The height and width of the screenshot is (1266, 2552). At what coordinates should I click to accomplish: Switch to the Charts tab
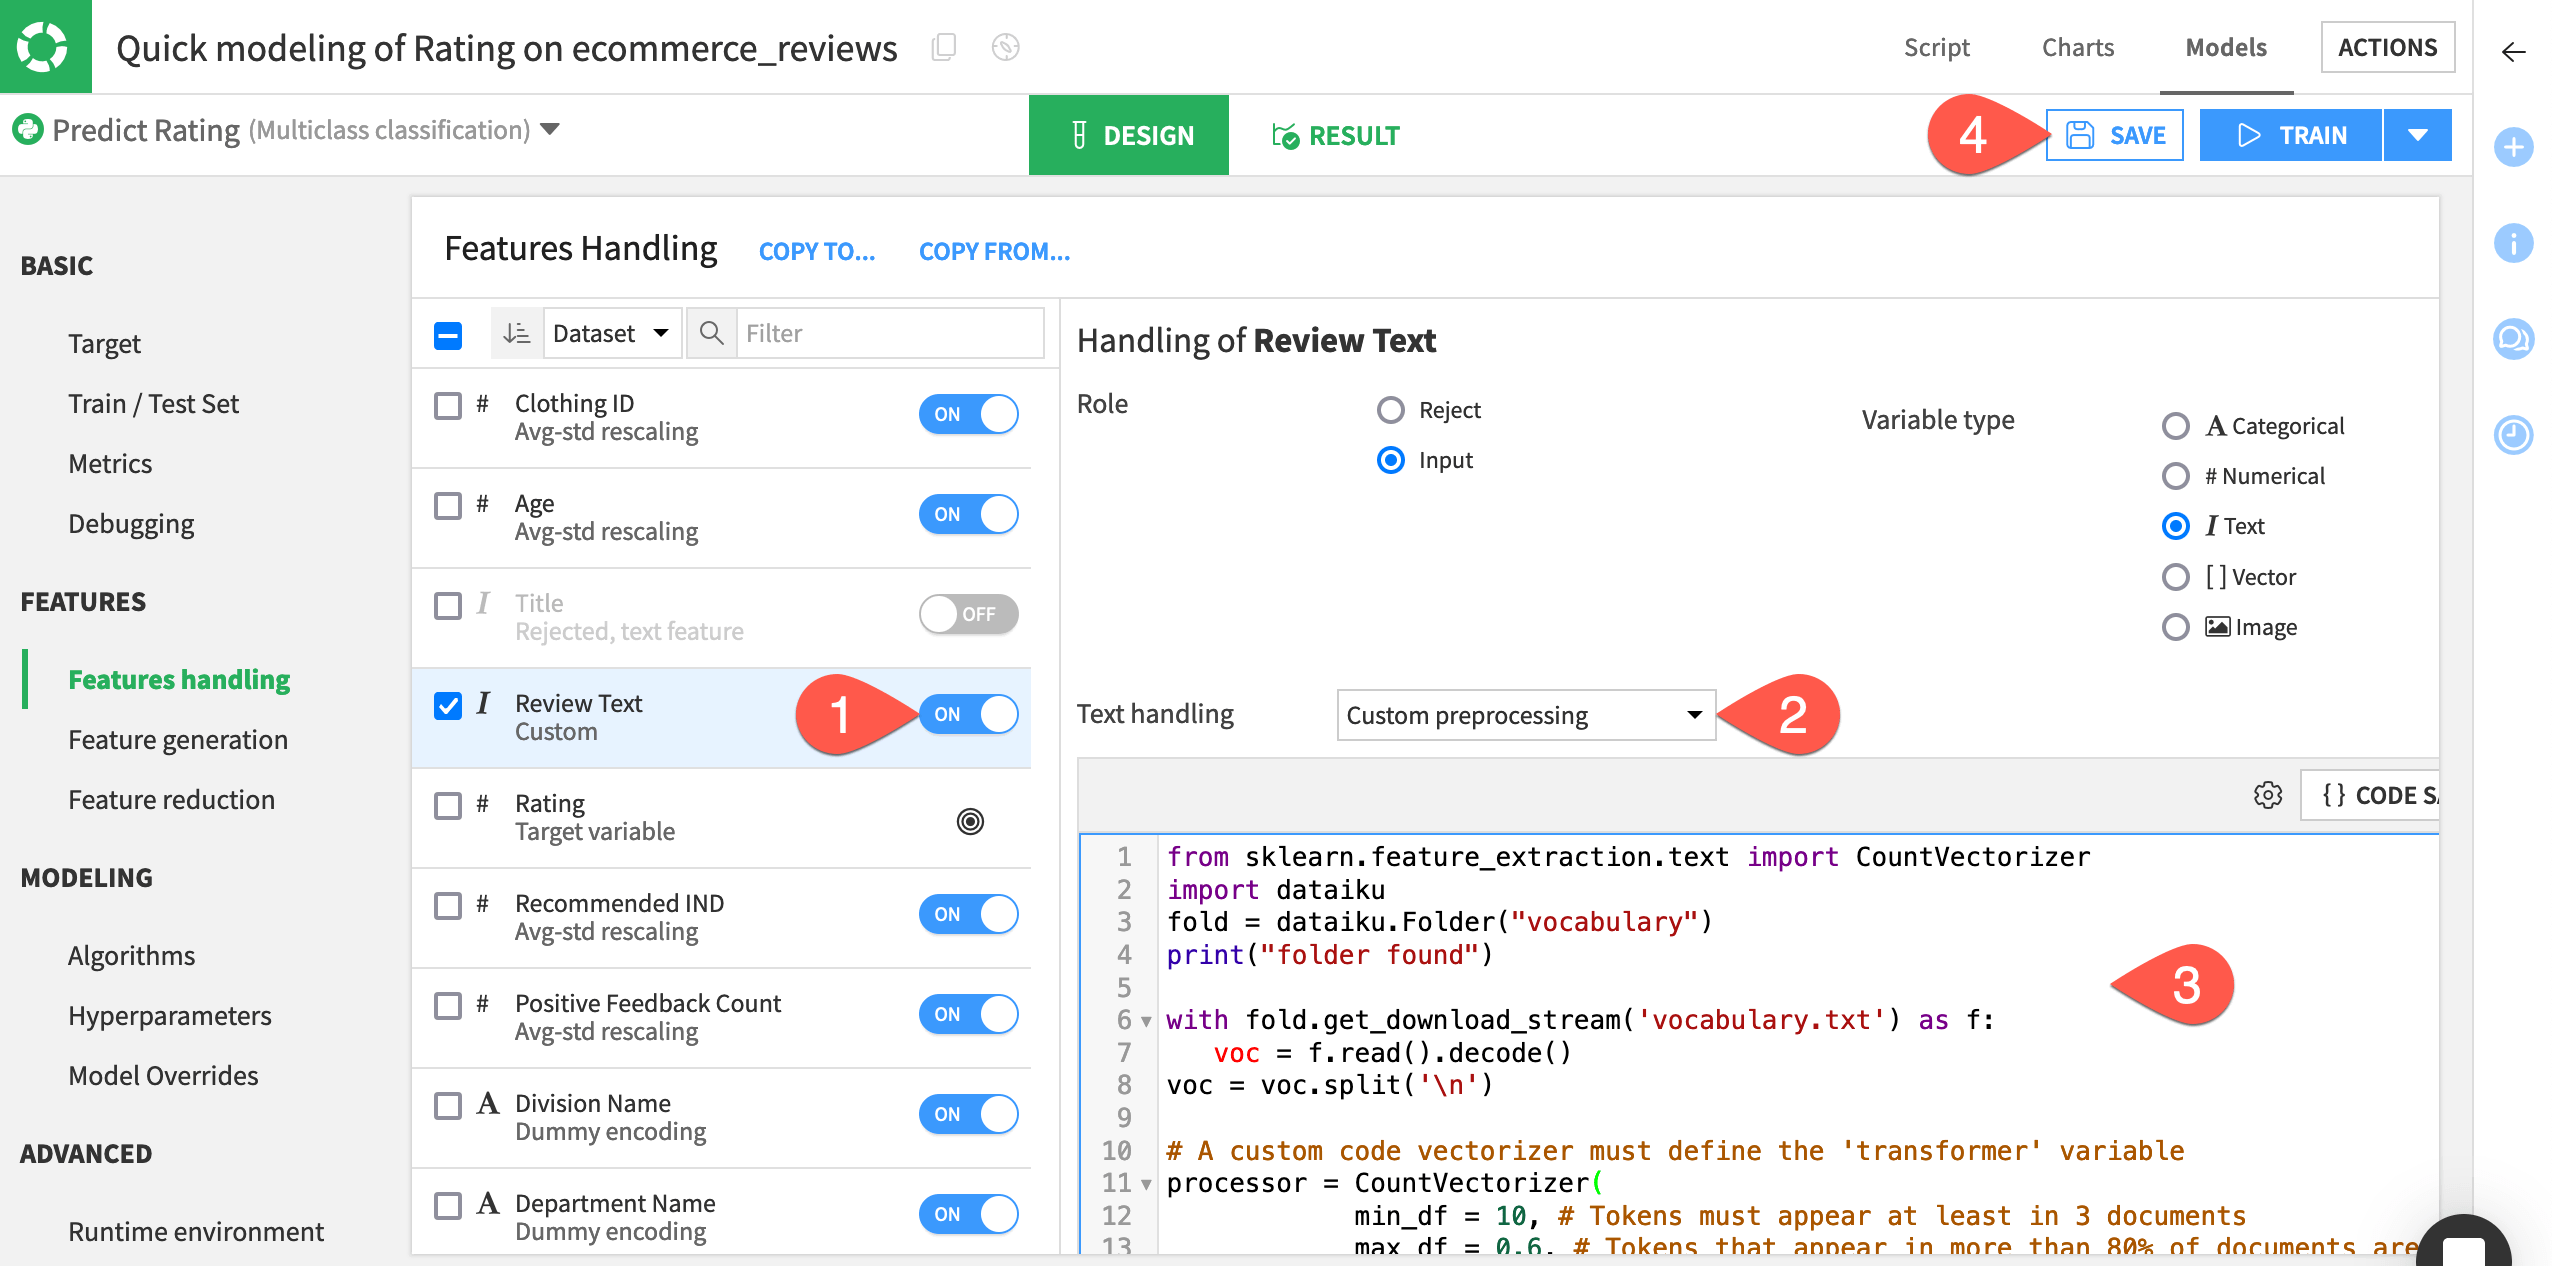(x=2078, y=47)
